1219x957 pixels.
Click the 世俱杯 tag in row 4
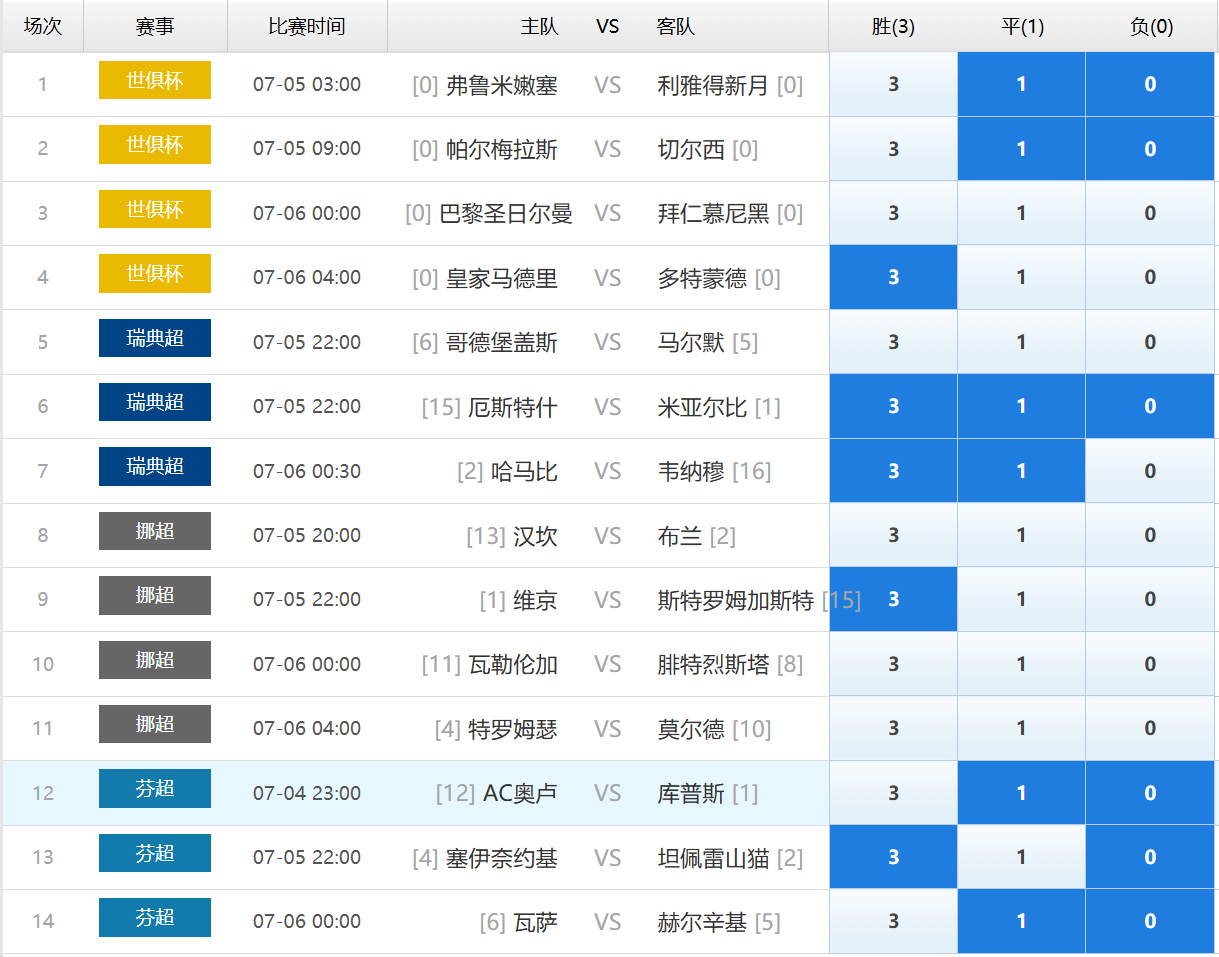pos(155,273)
